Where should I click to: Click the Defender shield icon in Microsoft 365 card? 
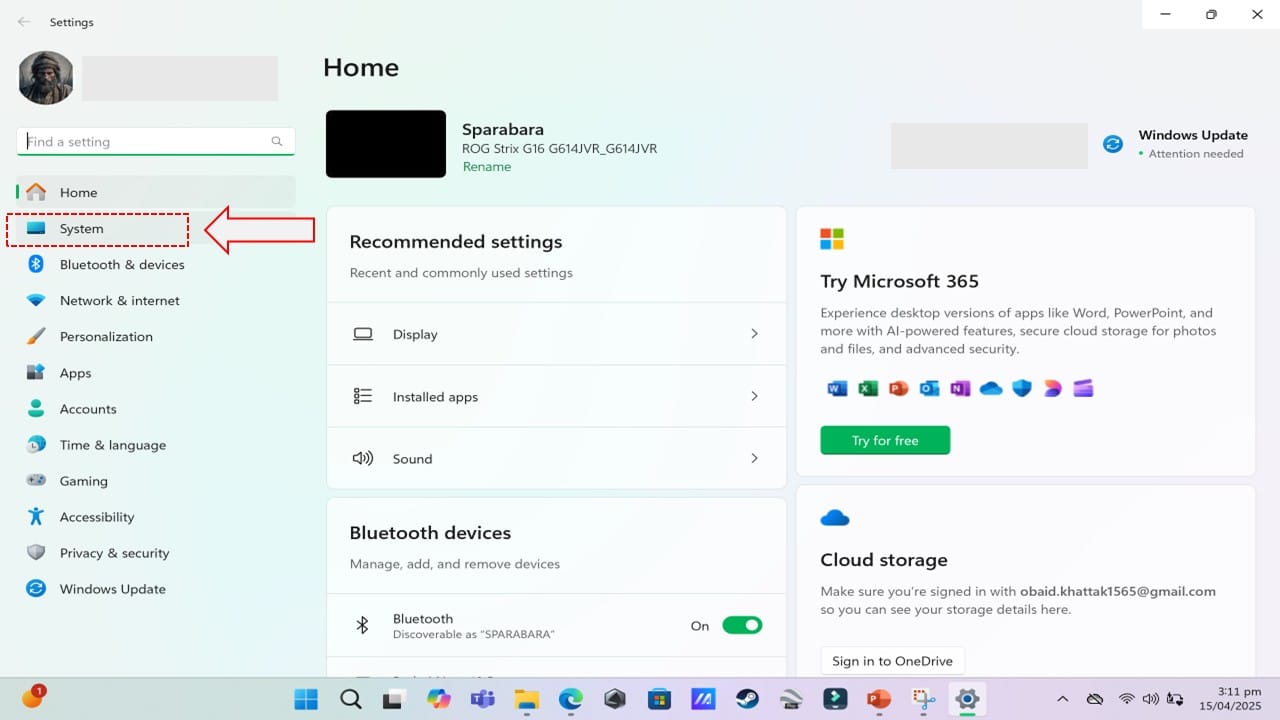click(1022, 388)
